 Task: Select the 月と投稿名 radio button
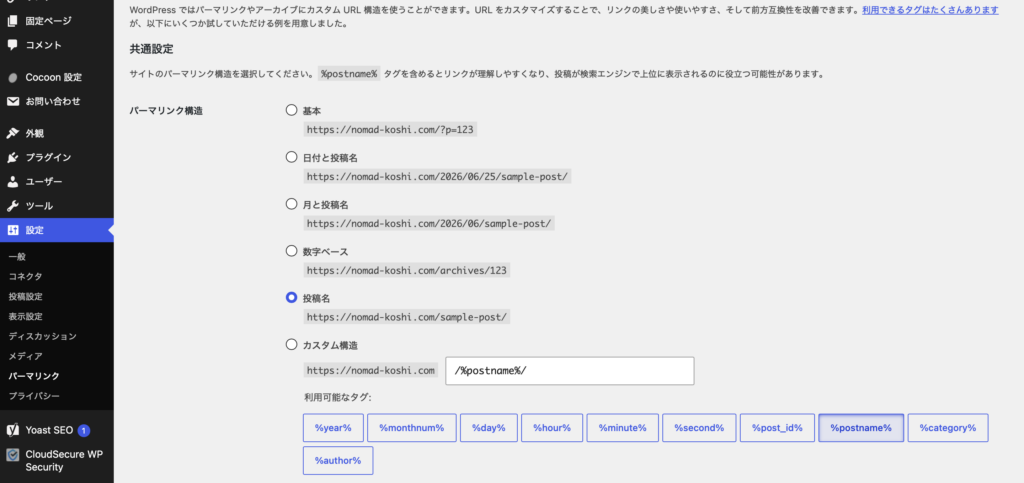291,204
